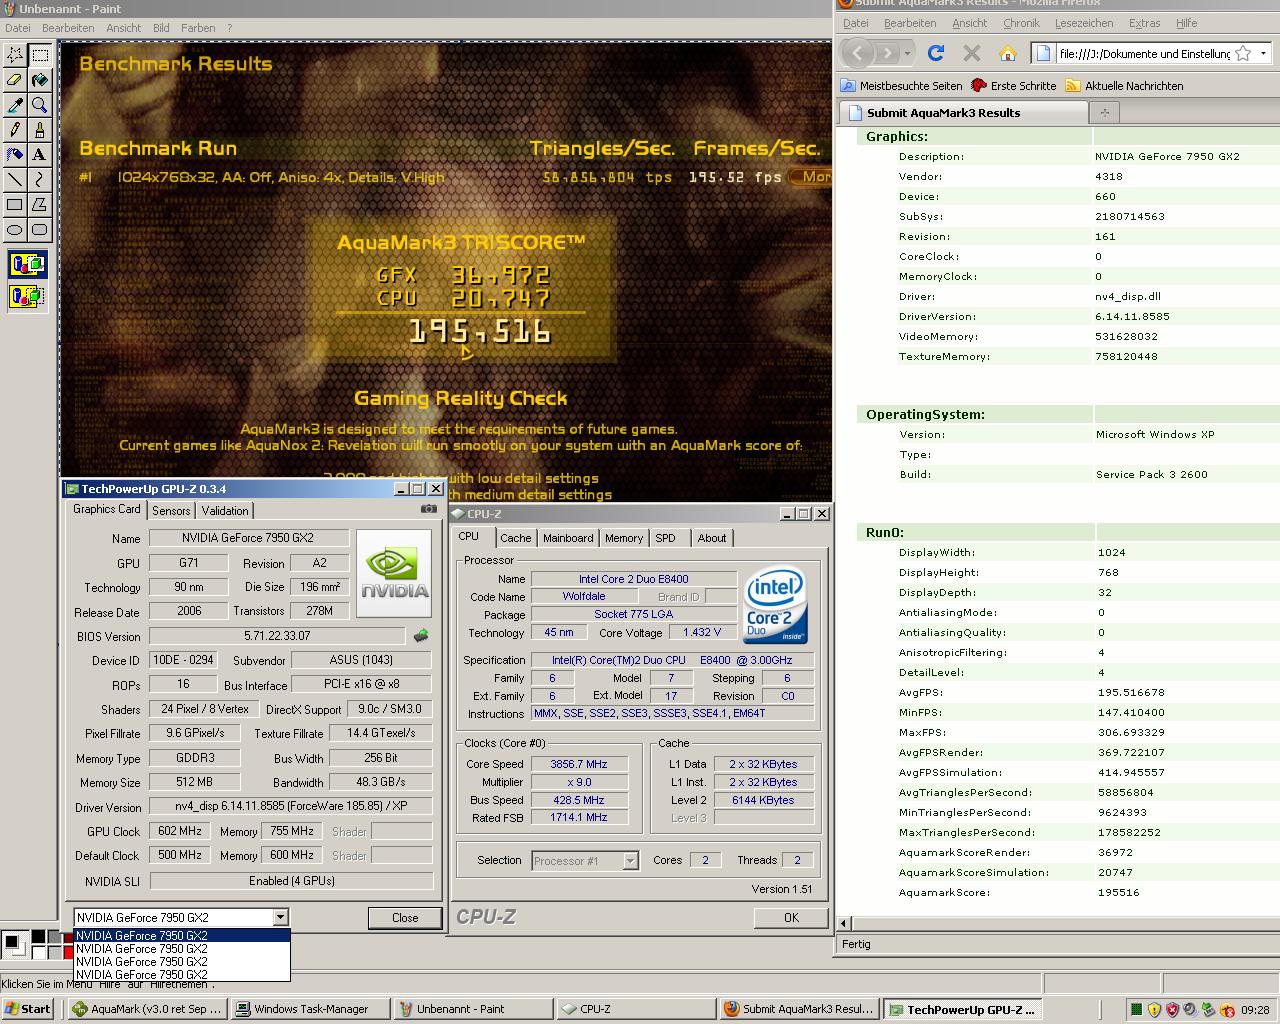1280x1024 pixels.
Task: Click the NVIDIA logo in GPU-Z
Action: point(394,574)
